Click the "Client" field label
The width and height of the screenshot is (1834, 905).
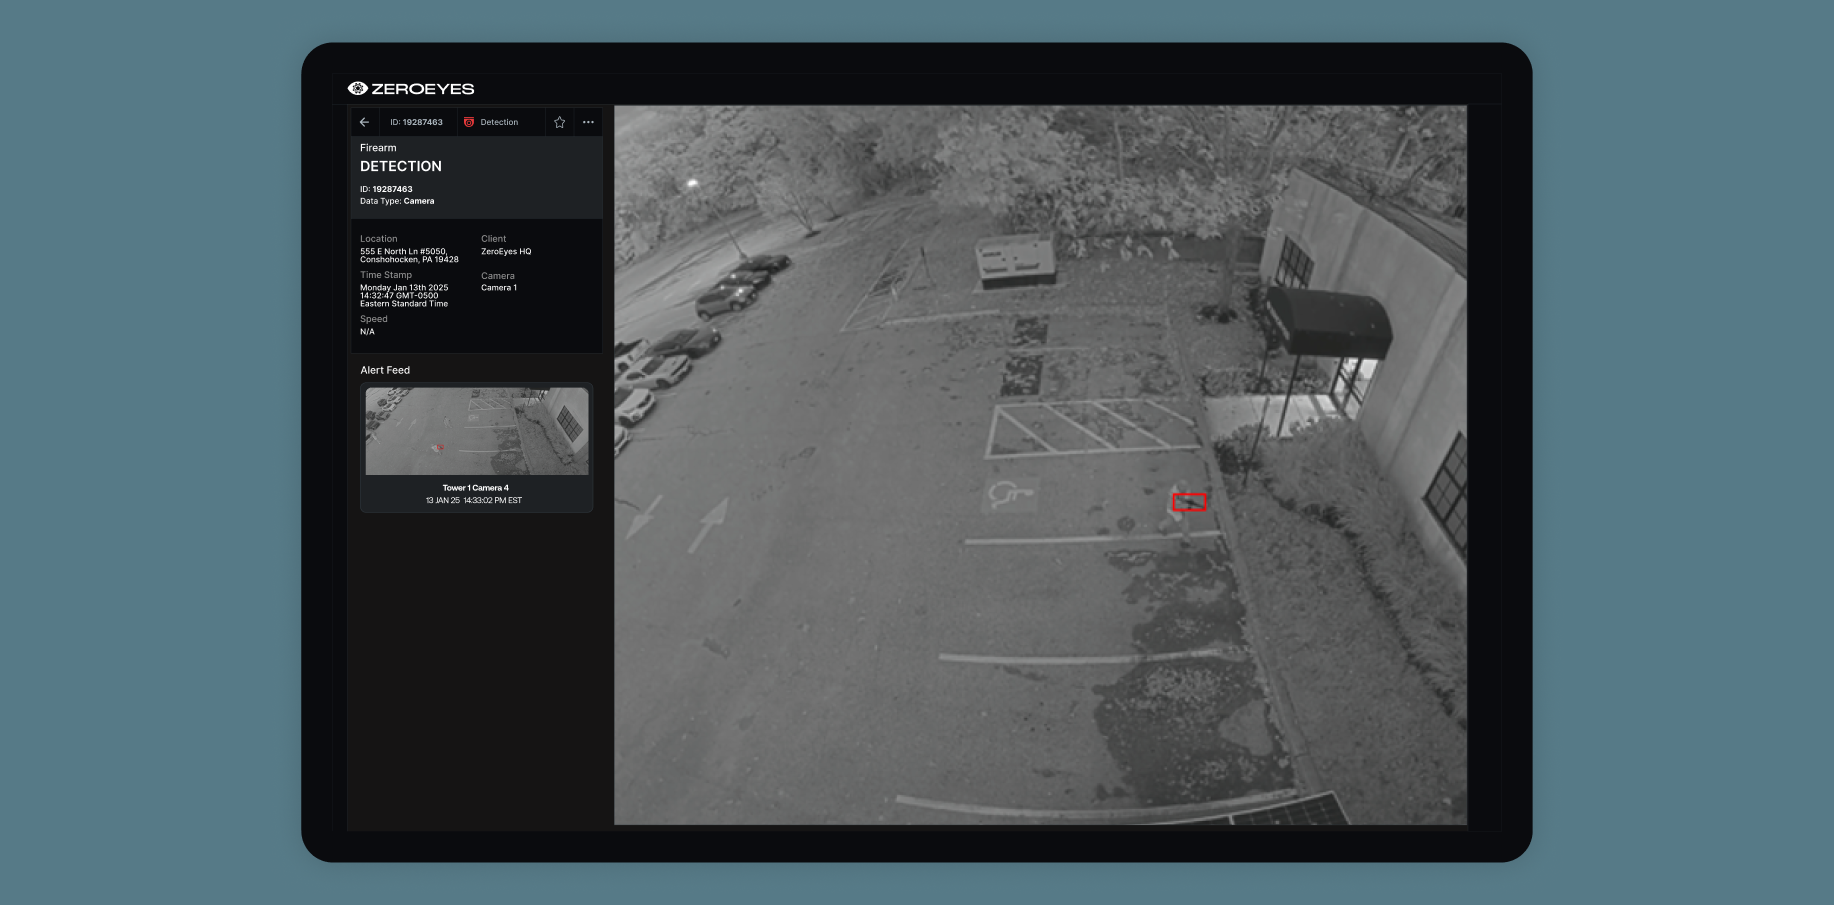(x=494, y=239)
